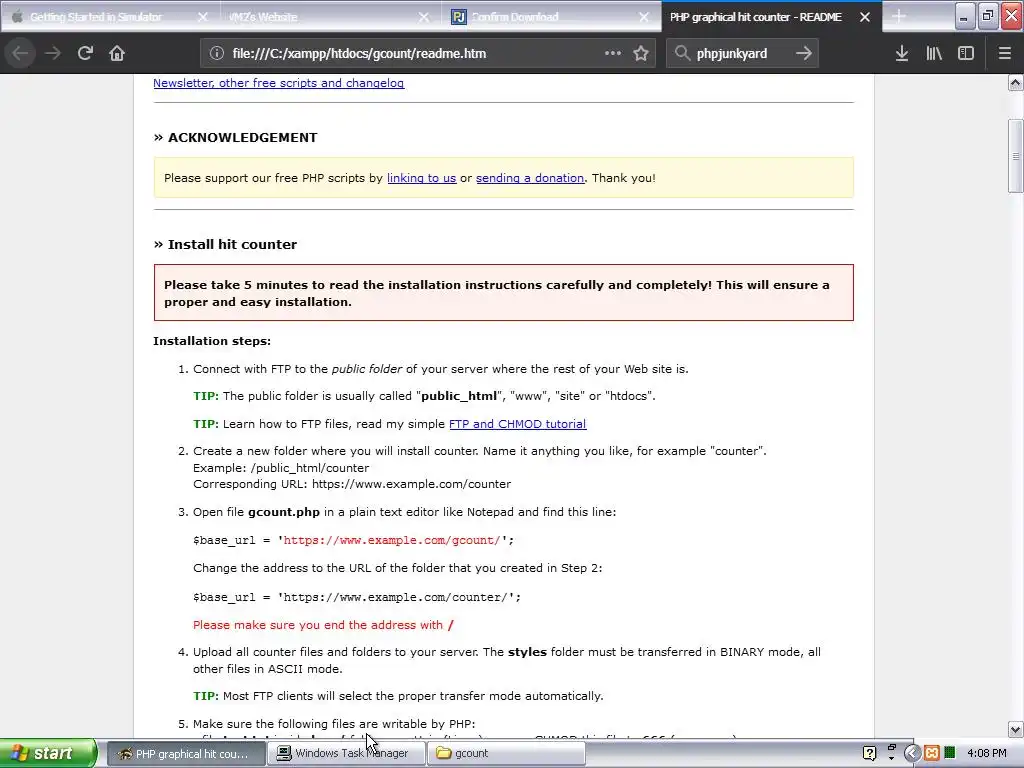Screen dimensions: 1024x768
Task: Click the magnifier icon in search box
Action: 682,54
